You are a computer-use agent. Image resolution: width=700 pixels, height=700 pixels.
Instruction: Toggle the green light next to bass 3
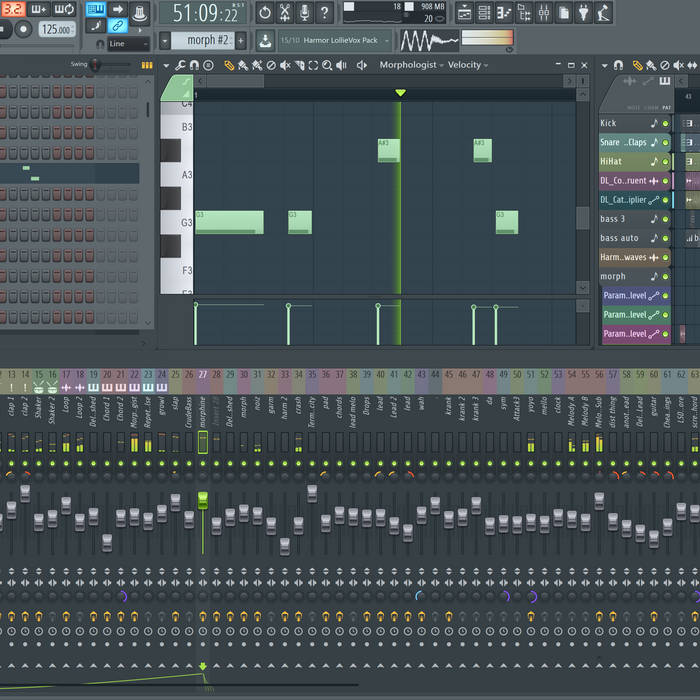point(666,219)
